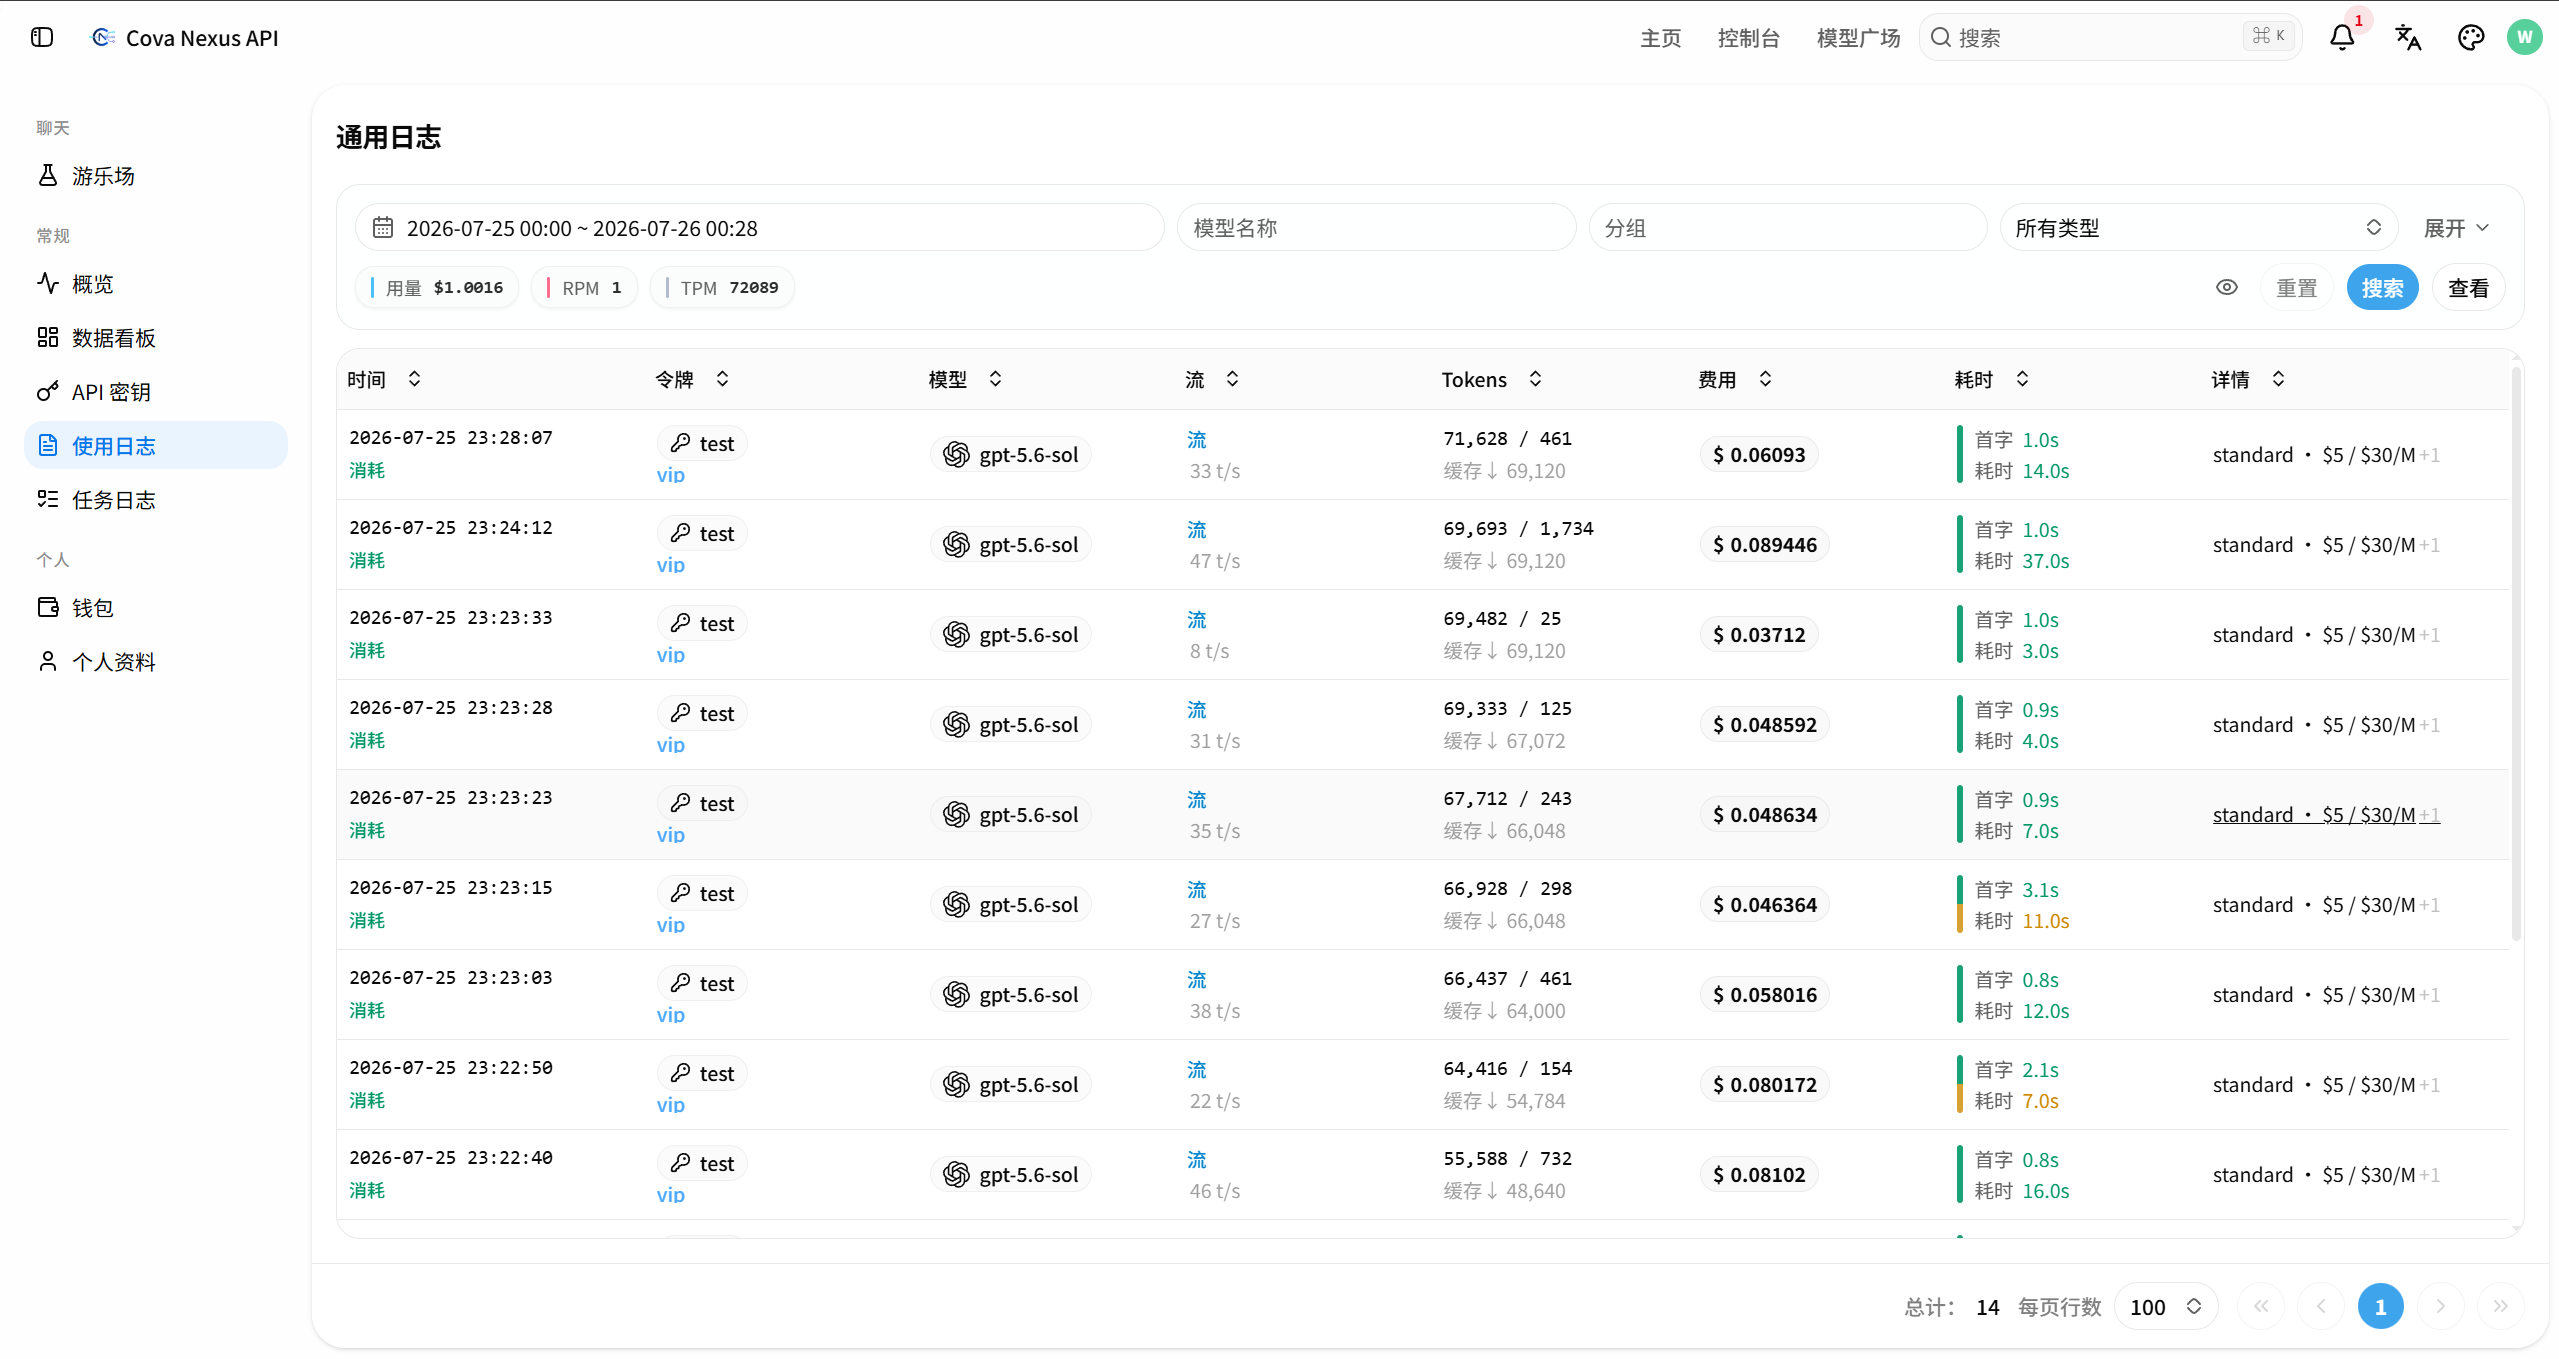
Task: Click the blue 搜索 button
Action: pos(2382,288)
